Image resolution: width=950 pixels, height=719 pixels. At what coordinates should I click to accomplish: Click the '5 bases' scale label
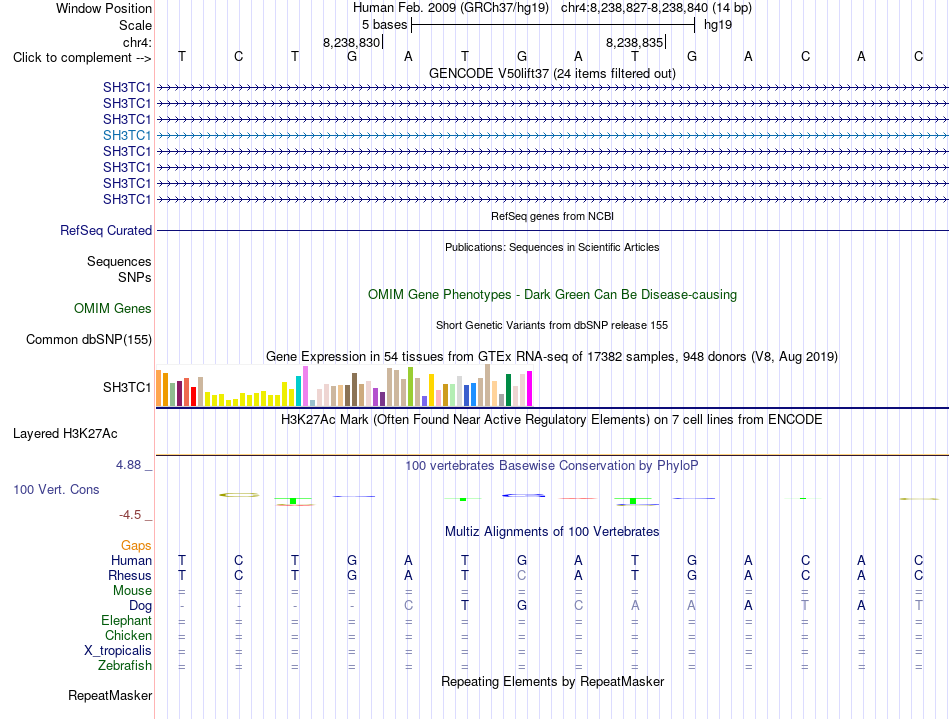[x=385, y=25]
